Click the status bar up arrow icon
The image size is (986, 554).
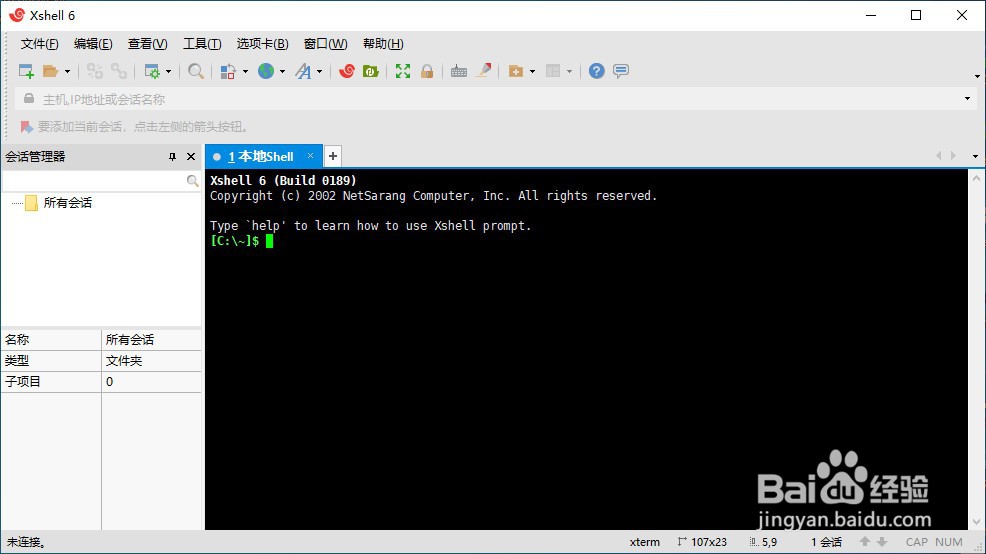pos(865,541)
